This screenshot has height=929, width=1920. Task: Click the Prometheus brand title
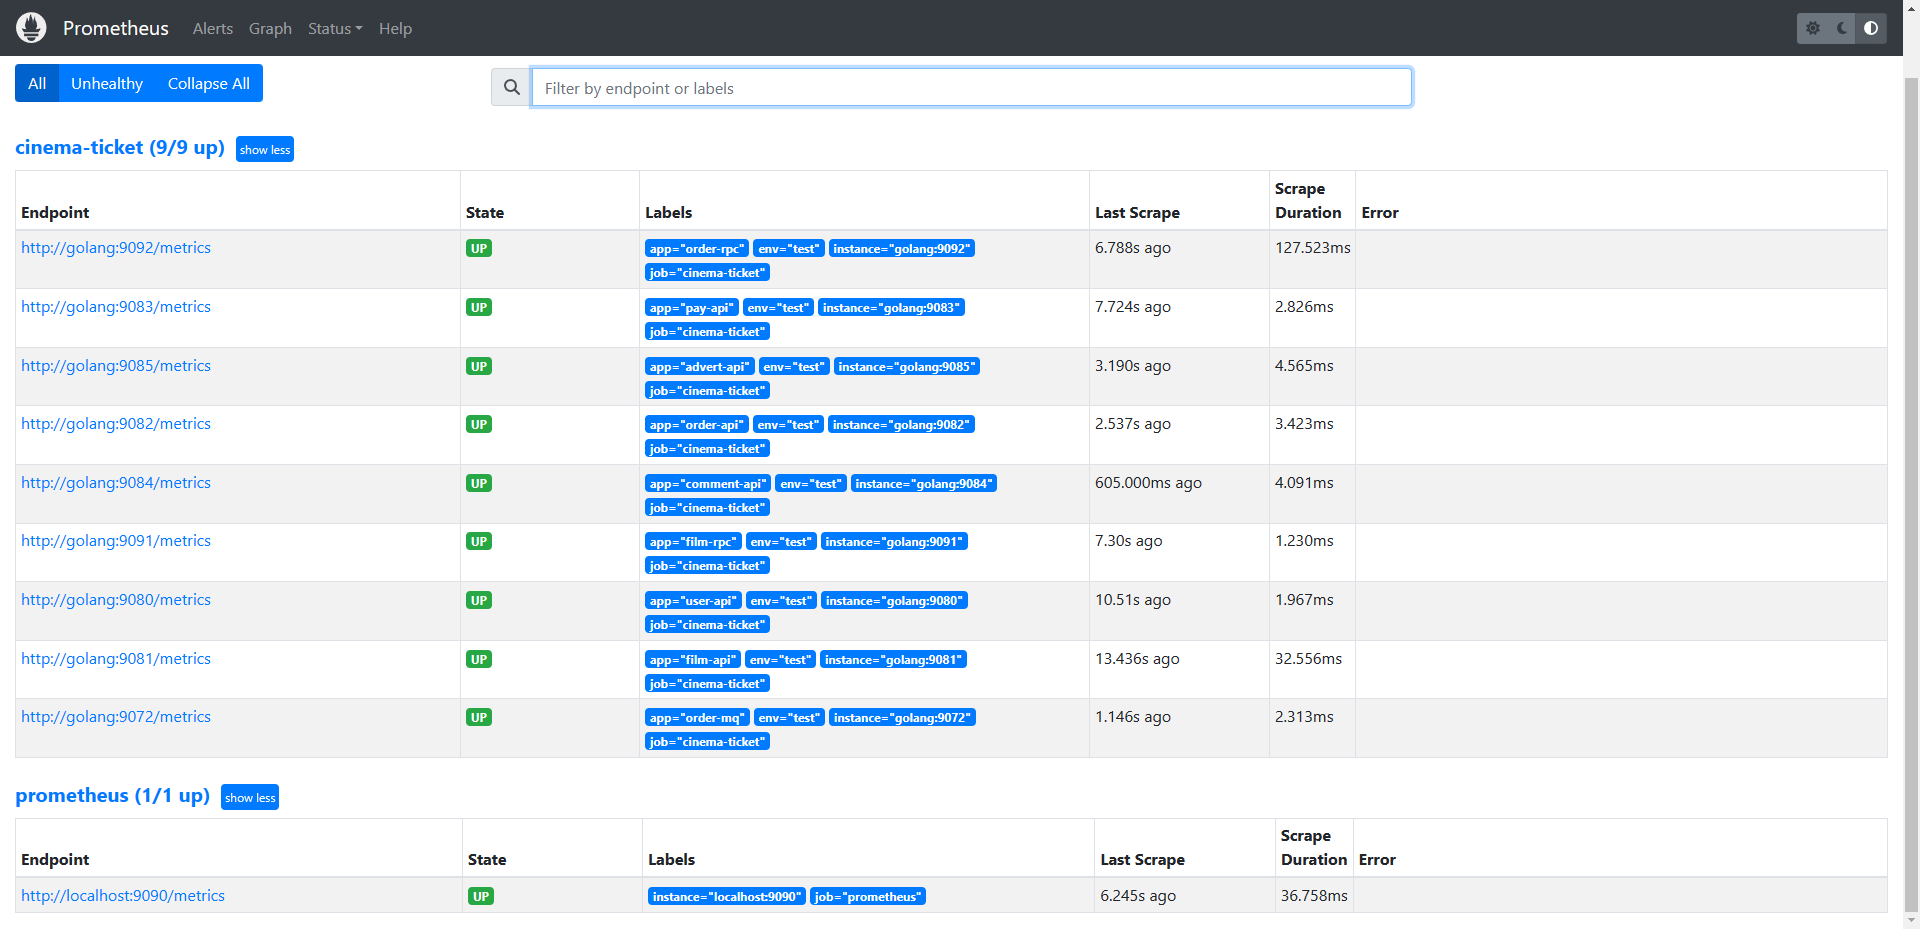[x=116, y=28]
